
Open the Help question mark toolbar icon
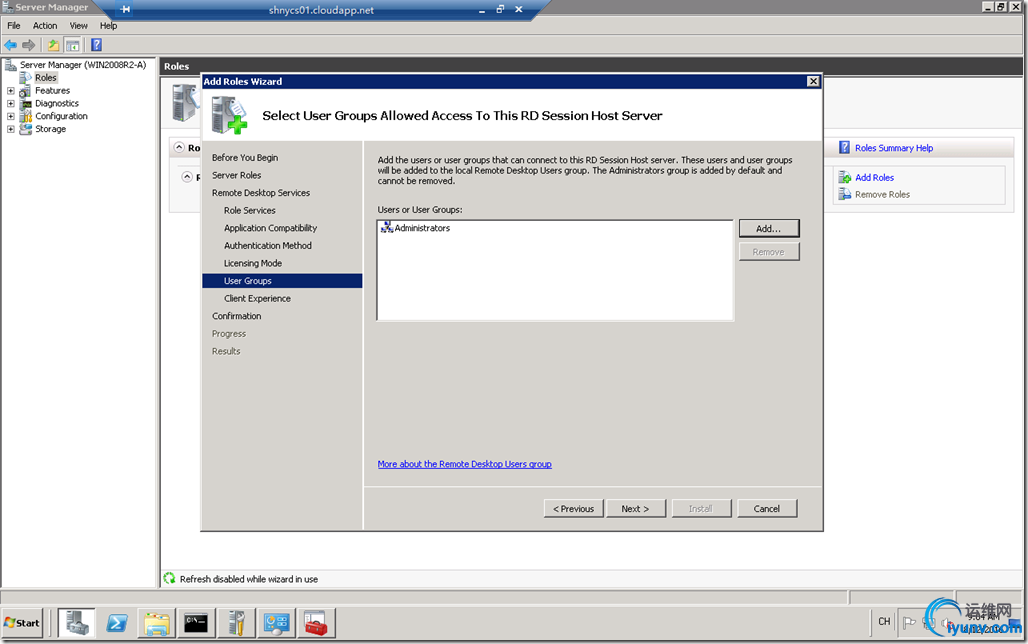click(96, 45)
